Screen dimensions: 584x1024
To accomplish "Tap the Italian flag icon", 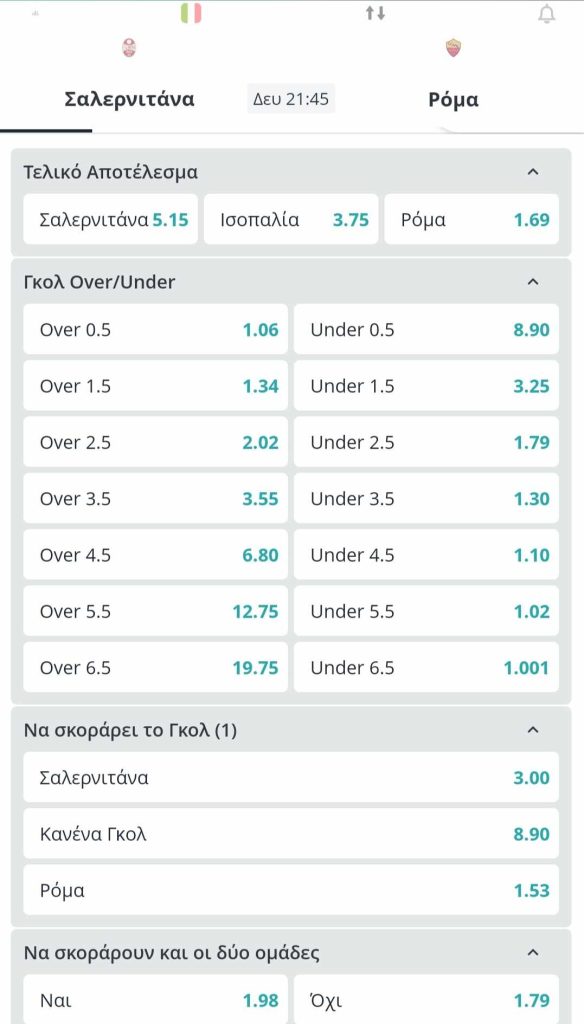I will 191,13.
